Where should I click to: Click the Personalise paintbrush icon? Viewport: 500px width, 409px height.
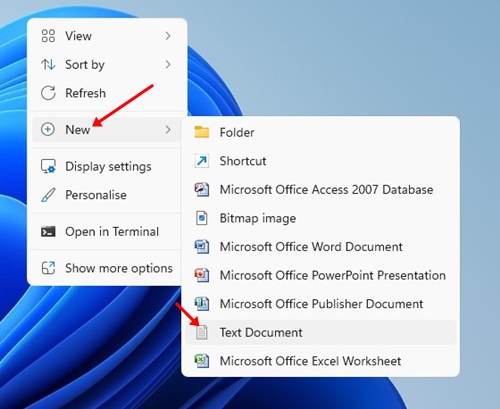pos(48,195)
